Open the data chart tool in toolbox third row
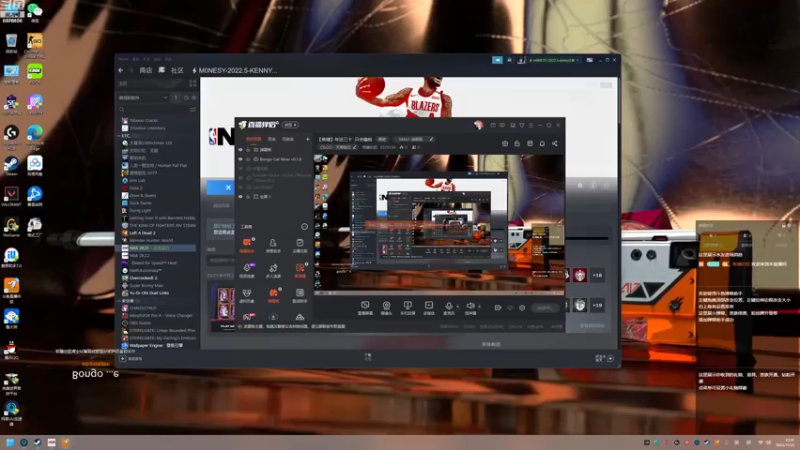 tap(299, 295)
